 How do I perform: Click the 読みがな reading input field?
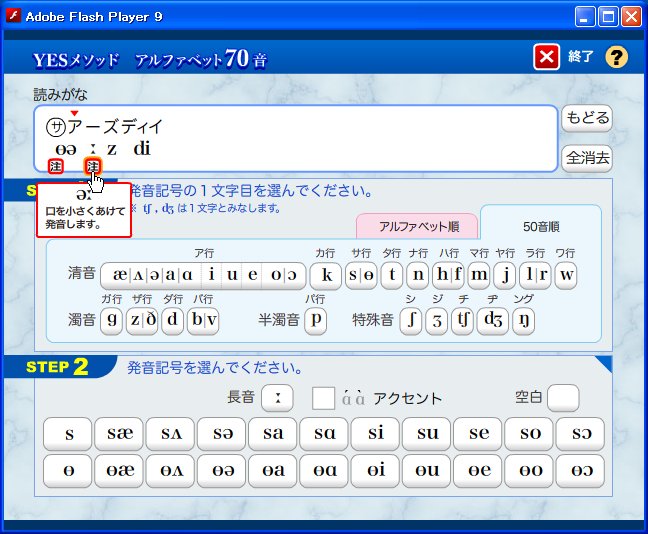(296, 138)
